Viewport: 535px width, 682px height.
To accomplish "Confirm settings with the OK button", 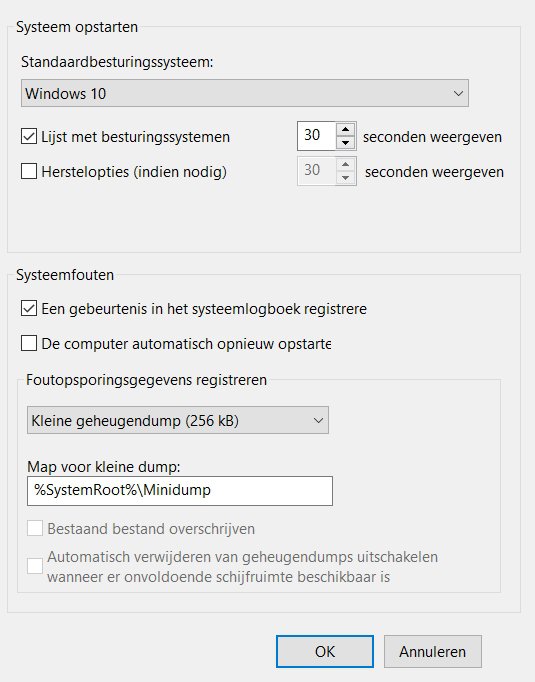I will tap(325, 651).
